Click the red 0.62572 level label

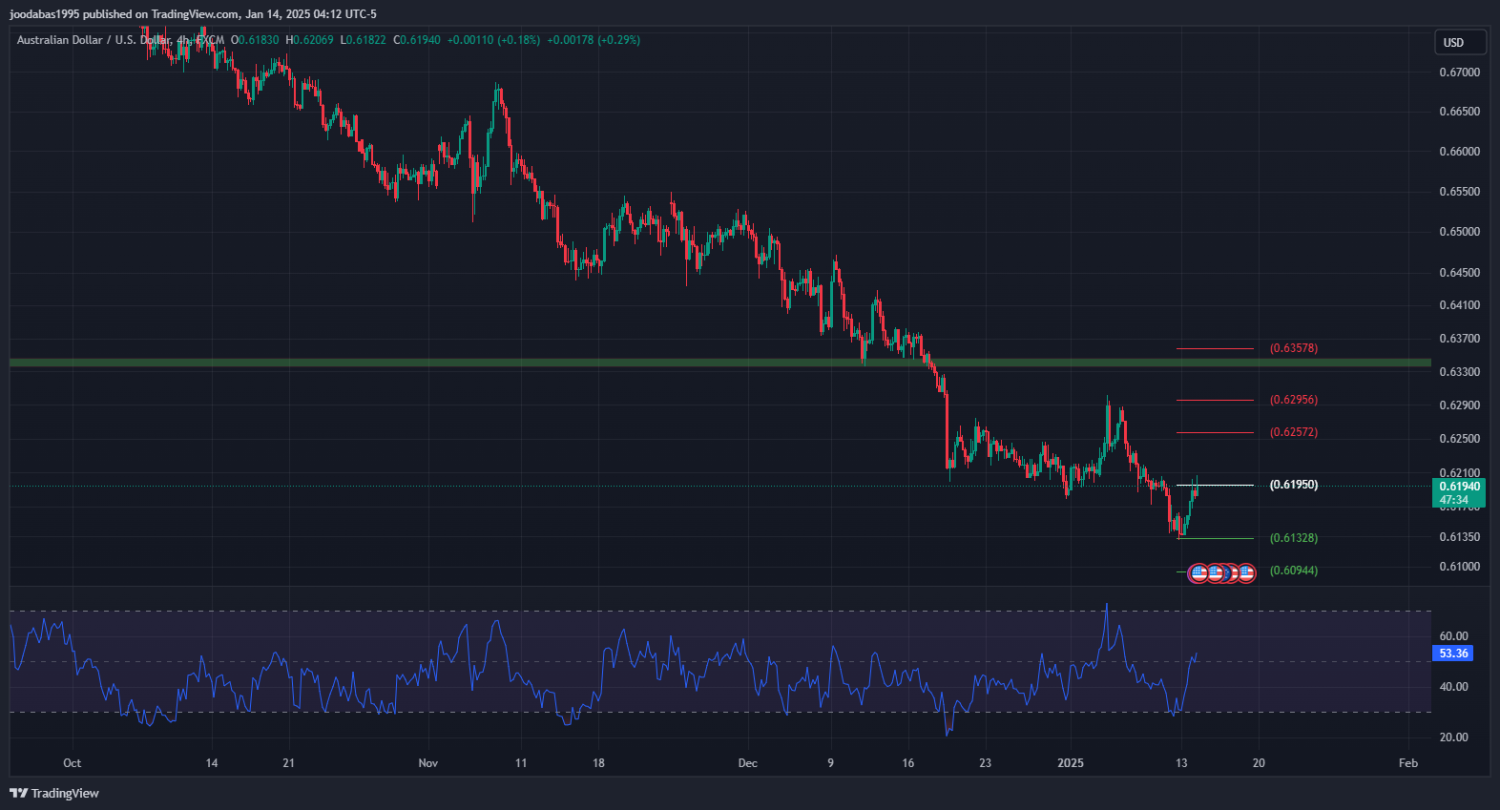tap(1293, 432)
